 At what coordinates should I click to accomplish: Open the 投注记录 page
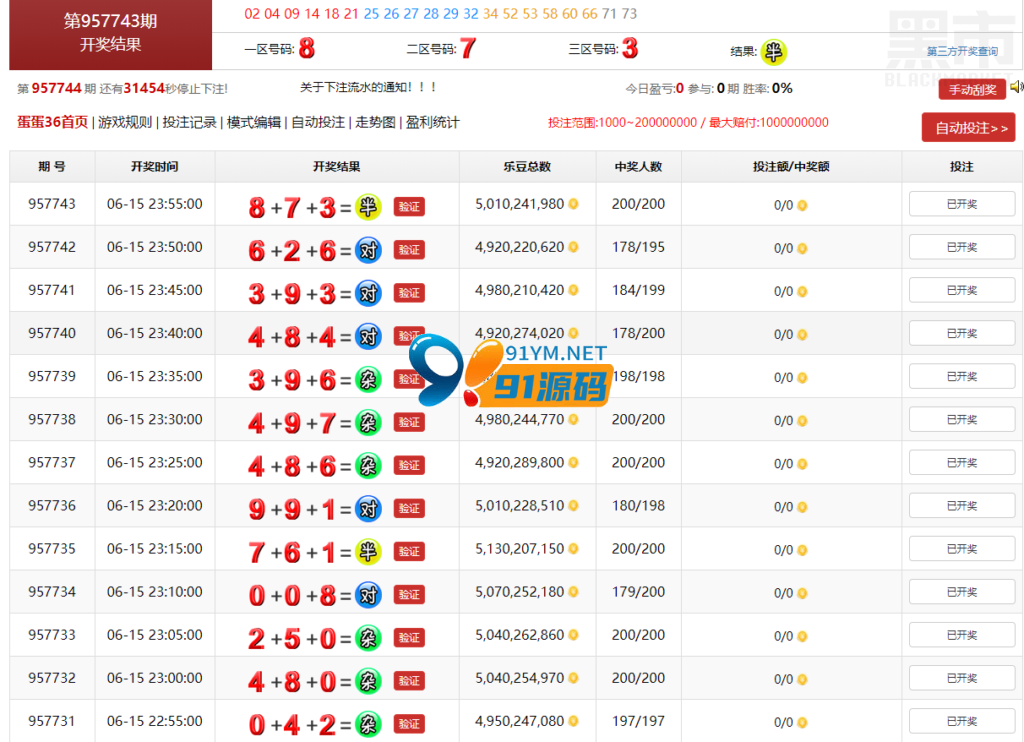189,122
